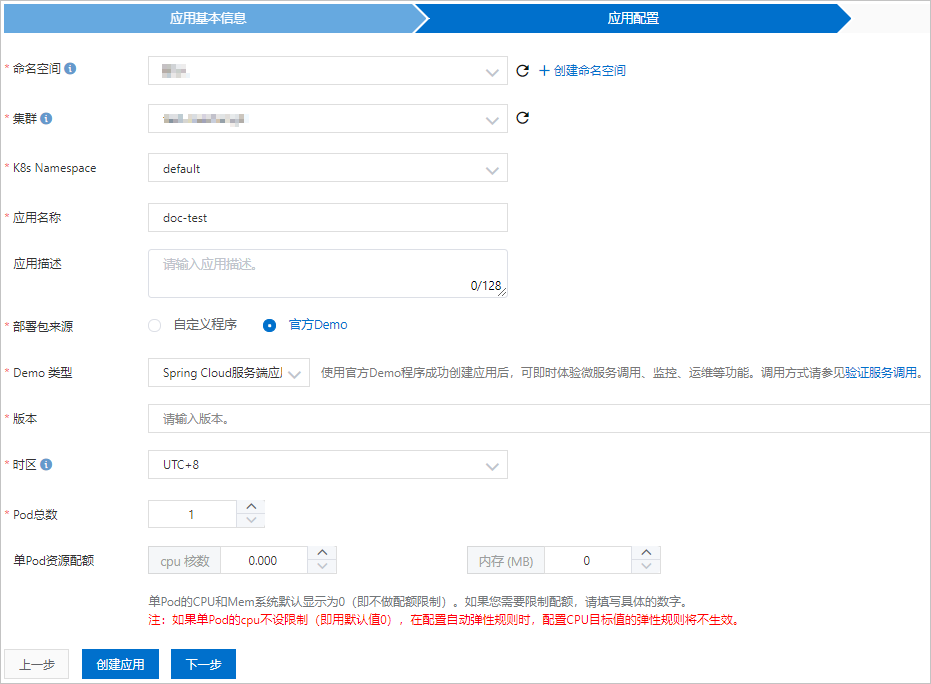Open the 命名空间 dropdown
931x684 pixels.
pyautogui.click(x=328, y=71)
